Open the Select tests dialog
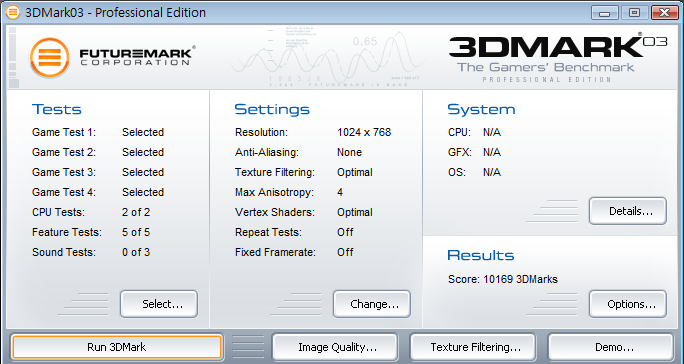Image resolution: width=684 pixels, height=364 pixels. point(159,304)
